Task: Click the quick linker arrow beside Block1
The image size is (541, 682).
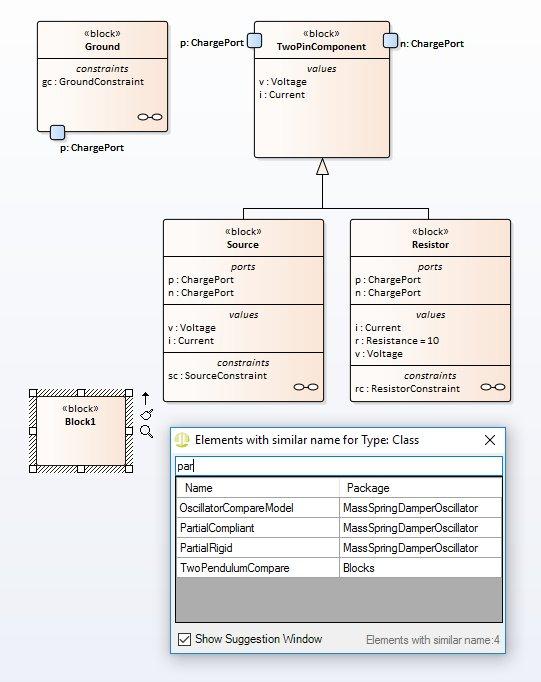Action: coord(145,398)
